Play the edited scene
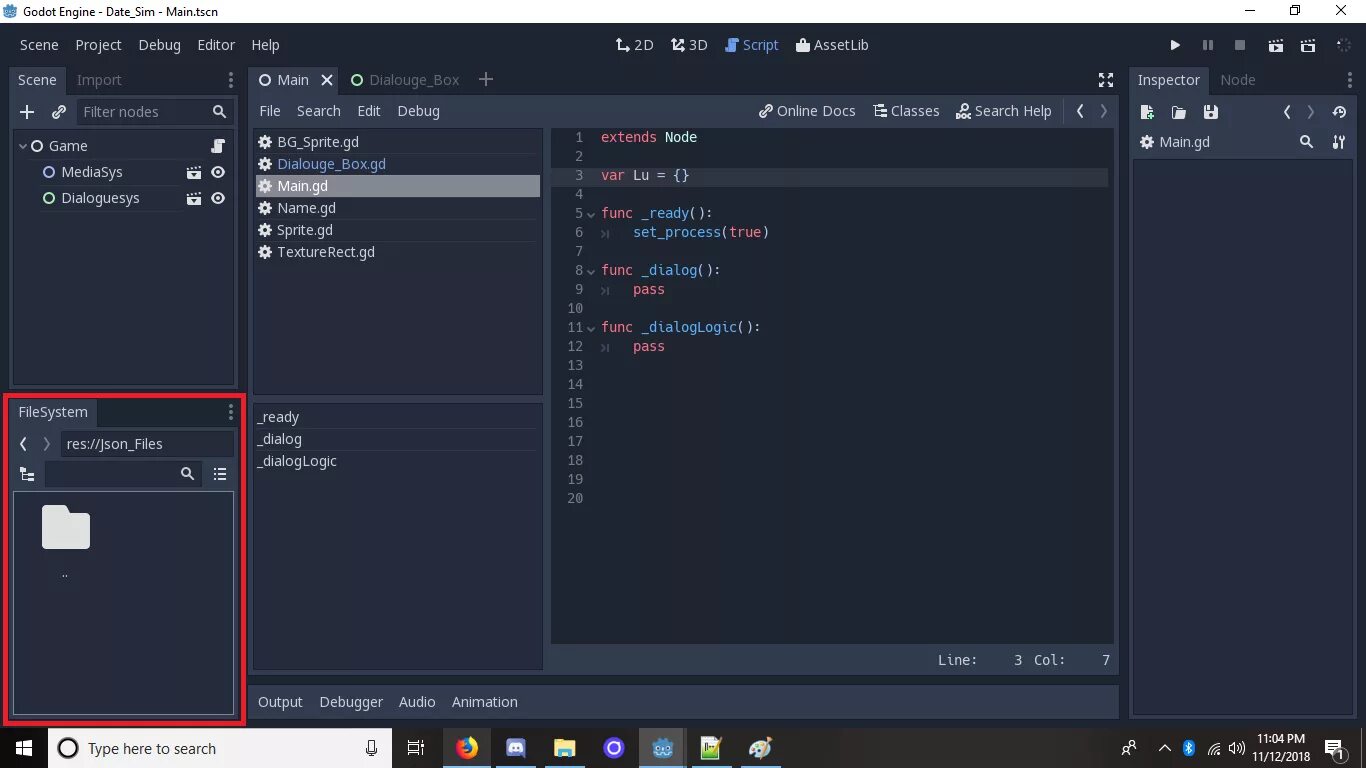The height and width of the screenshot is (768, 1366). pyautogui.click(x=1276, y=45)
